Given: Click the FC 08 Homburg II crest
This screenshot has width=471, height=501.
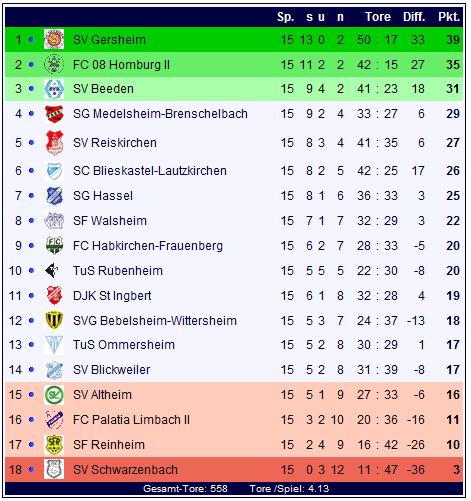Looking at the screenshot, I should pos(54,64).
